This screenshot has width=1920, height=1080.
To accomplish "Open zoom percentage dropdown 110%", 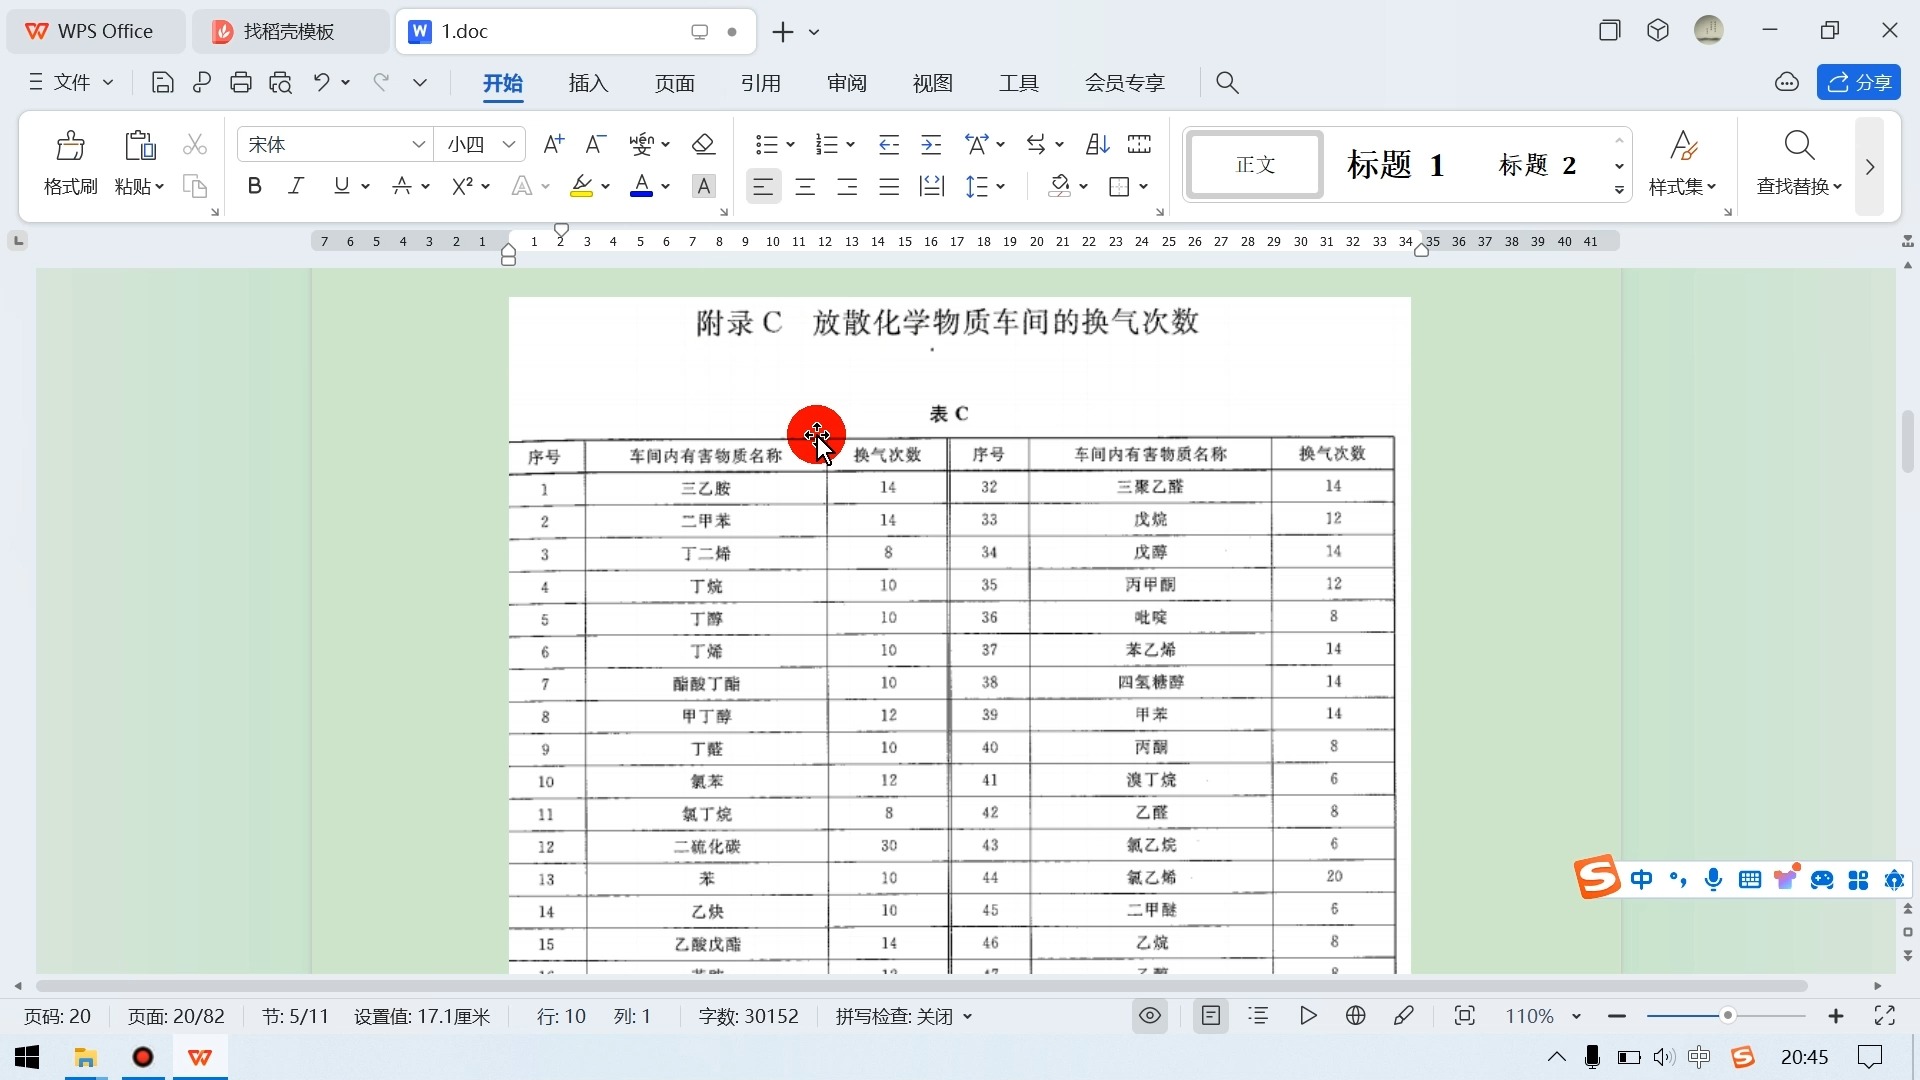I will point(1576,1016).
